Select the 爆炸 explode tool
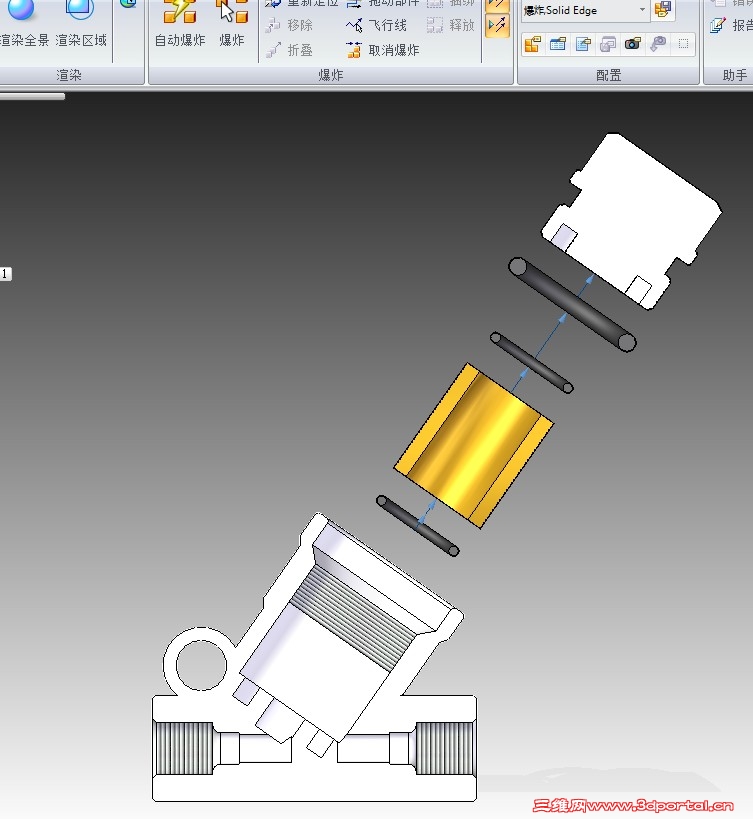Image resolution: width=753 pixels, height=819 pixels. (x=232, y=24)
